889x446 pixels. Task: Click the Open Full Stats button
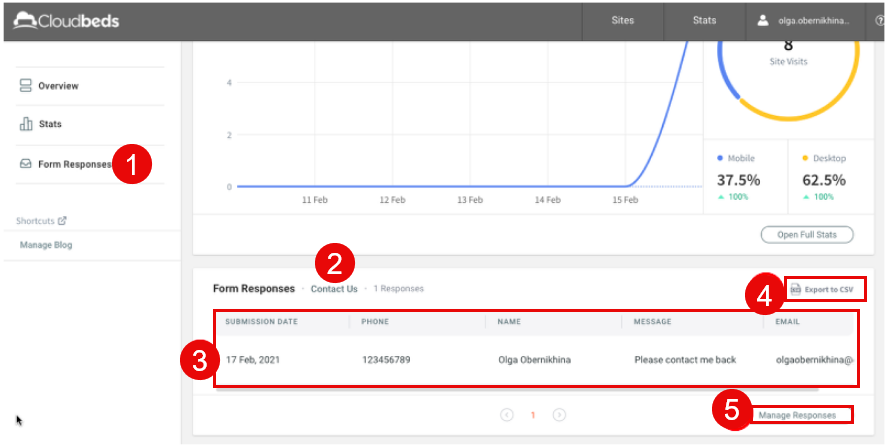tap(806, 235)
